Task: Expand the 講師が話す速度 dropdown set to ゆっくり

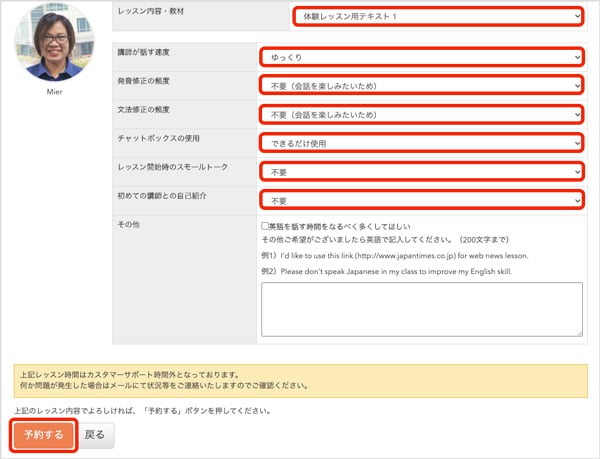Action: point(421,57)
